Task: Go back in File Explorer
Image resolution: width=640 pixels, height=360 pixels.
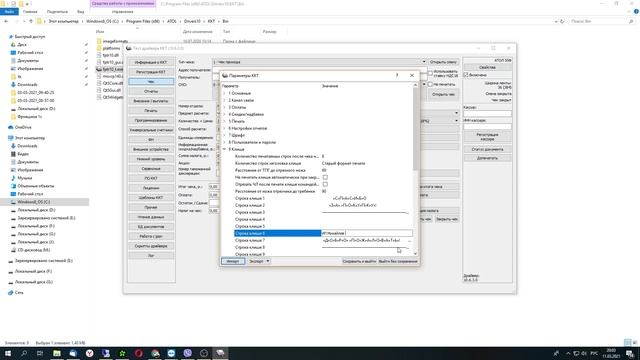Action: pyautogui.click(x=6, y=21)
